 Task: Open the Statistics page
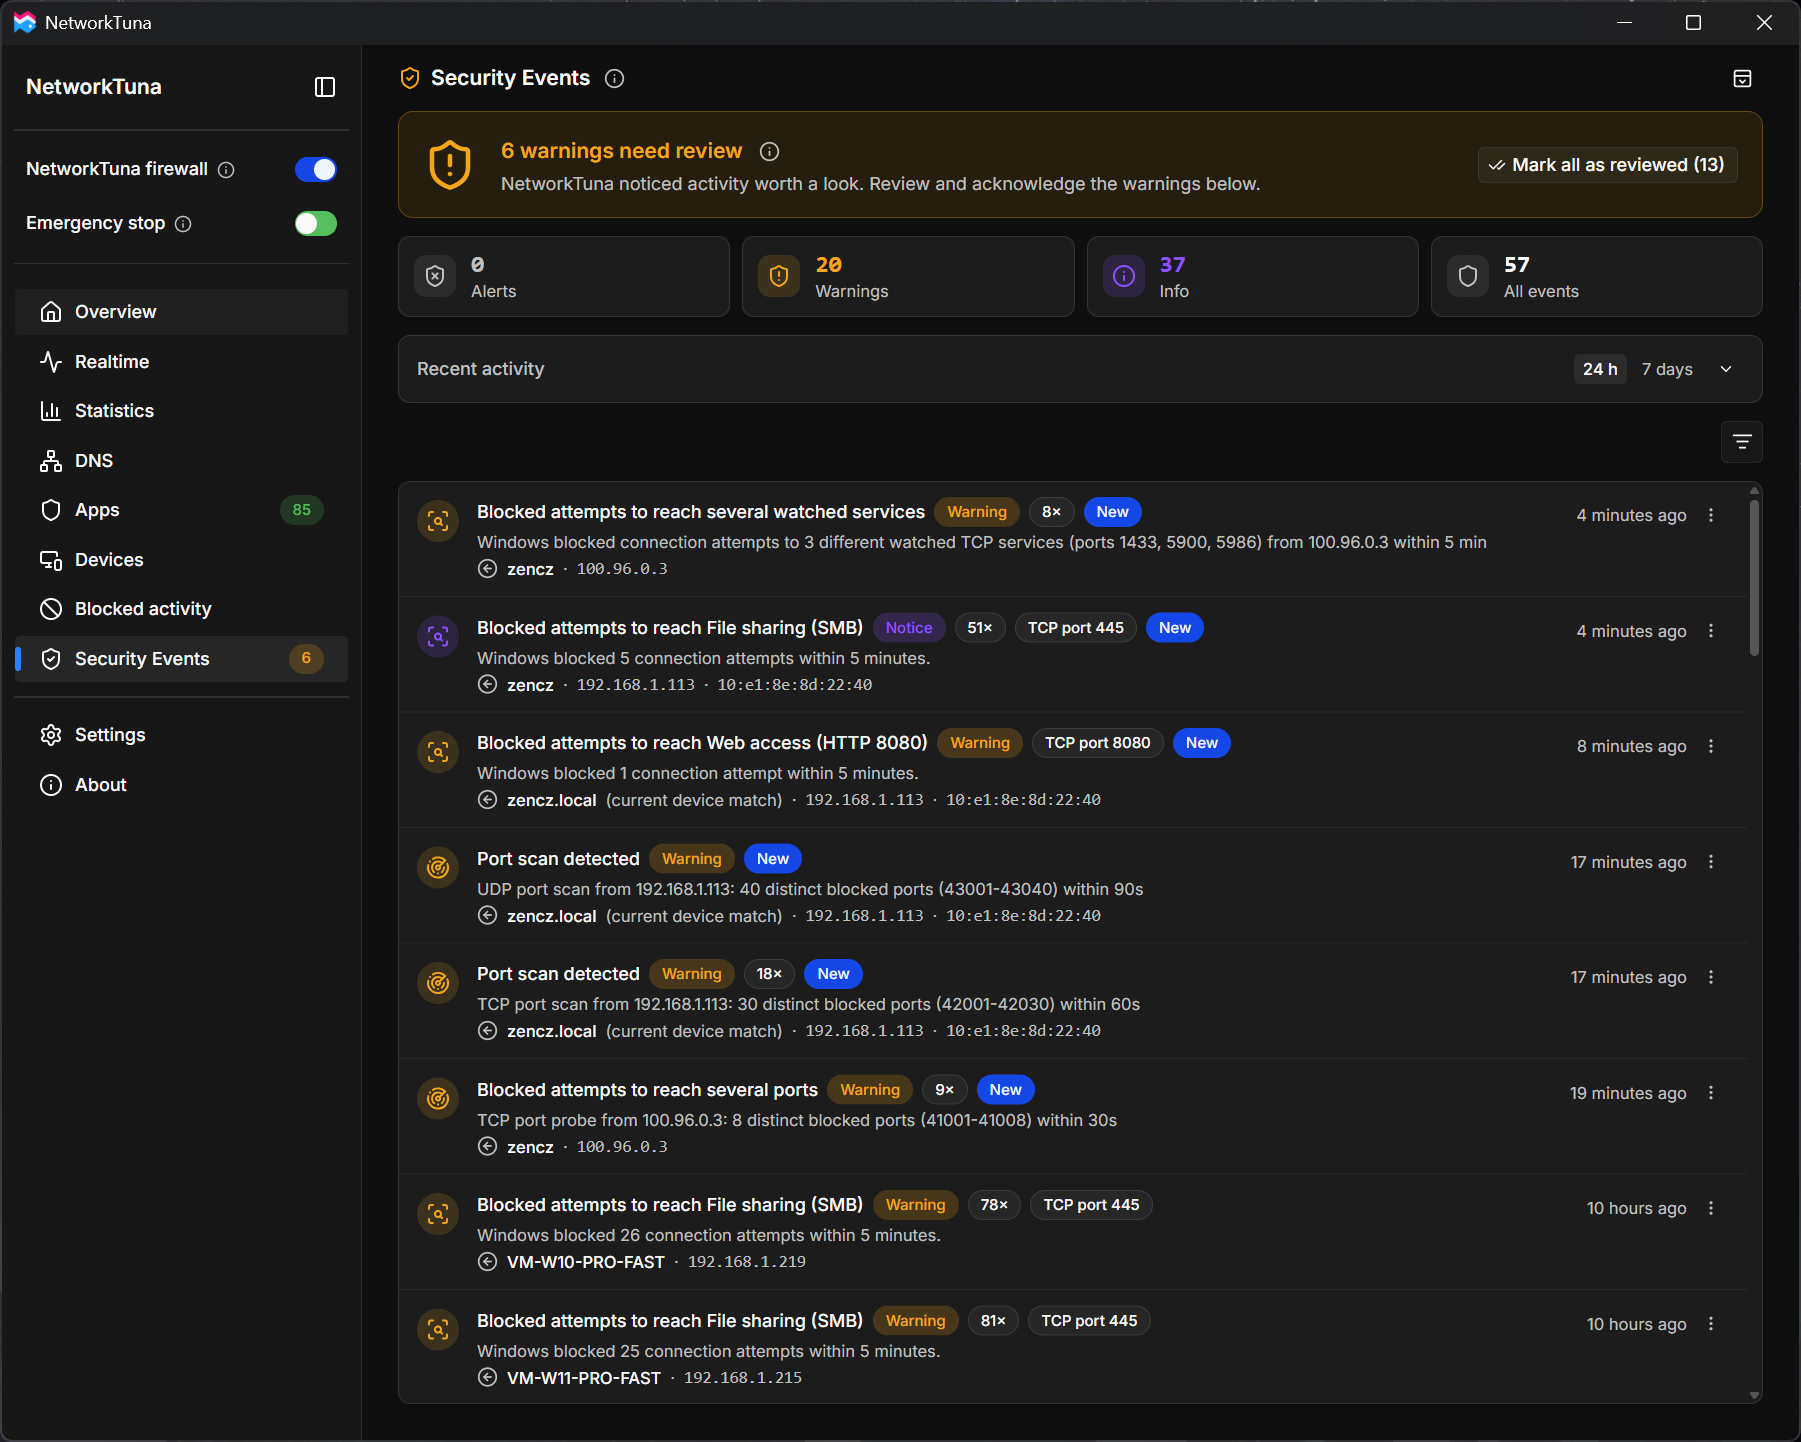181,411
